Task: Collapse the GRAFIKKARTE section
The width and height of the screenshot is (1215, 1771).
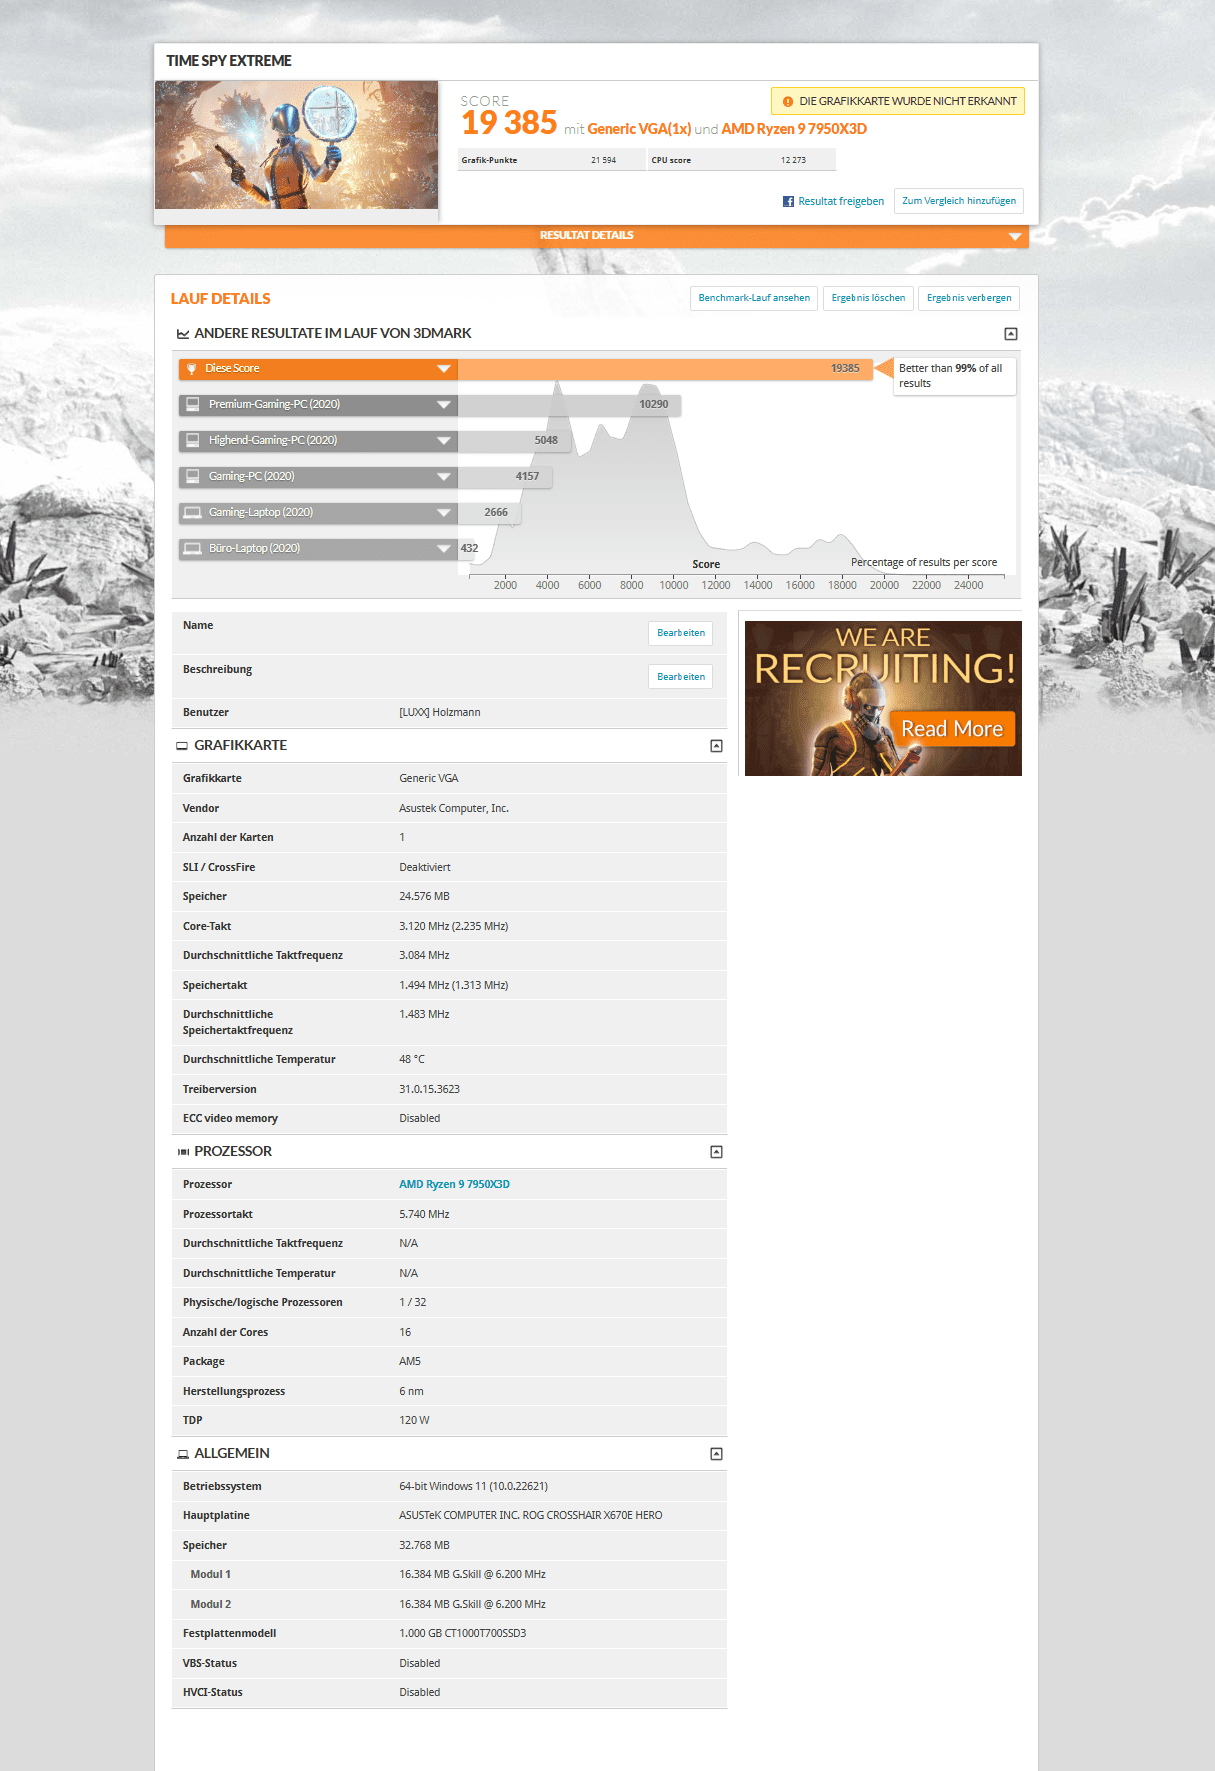Action: [716, 746]
